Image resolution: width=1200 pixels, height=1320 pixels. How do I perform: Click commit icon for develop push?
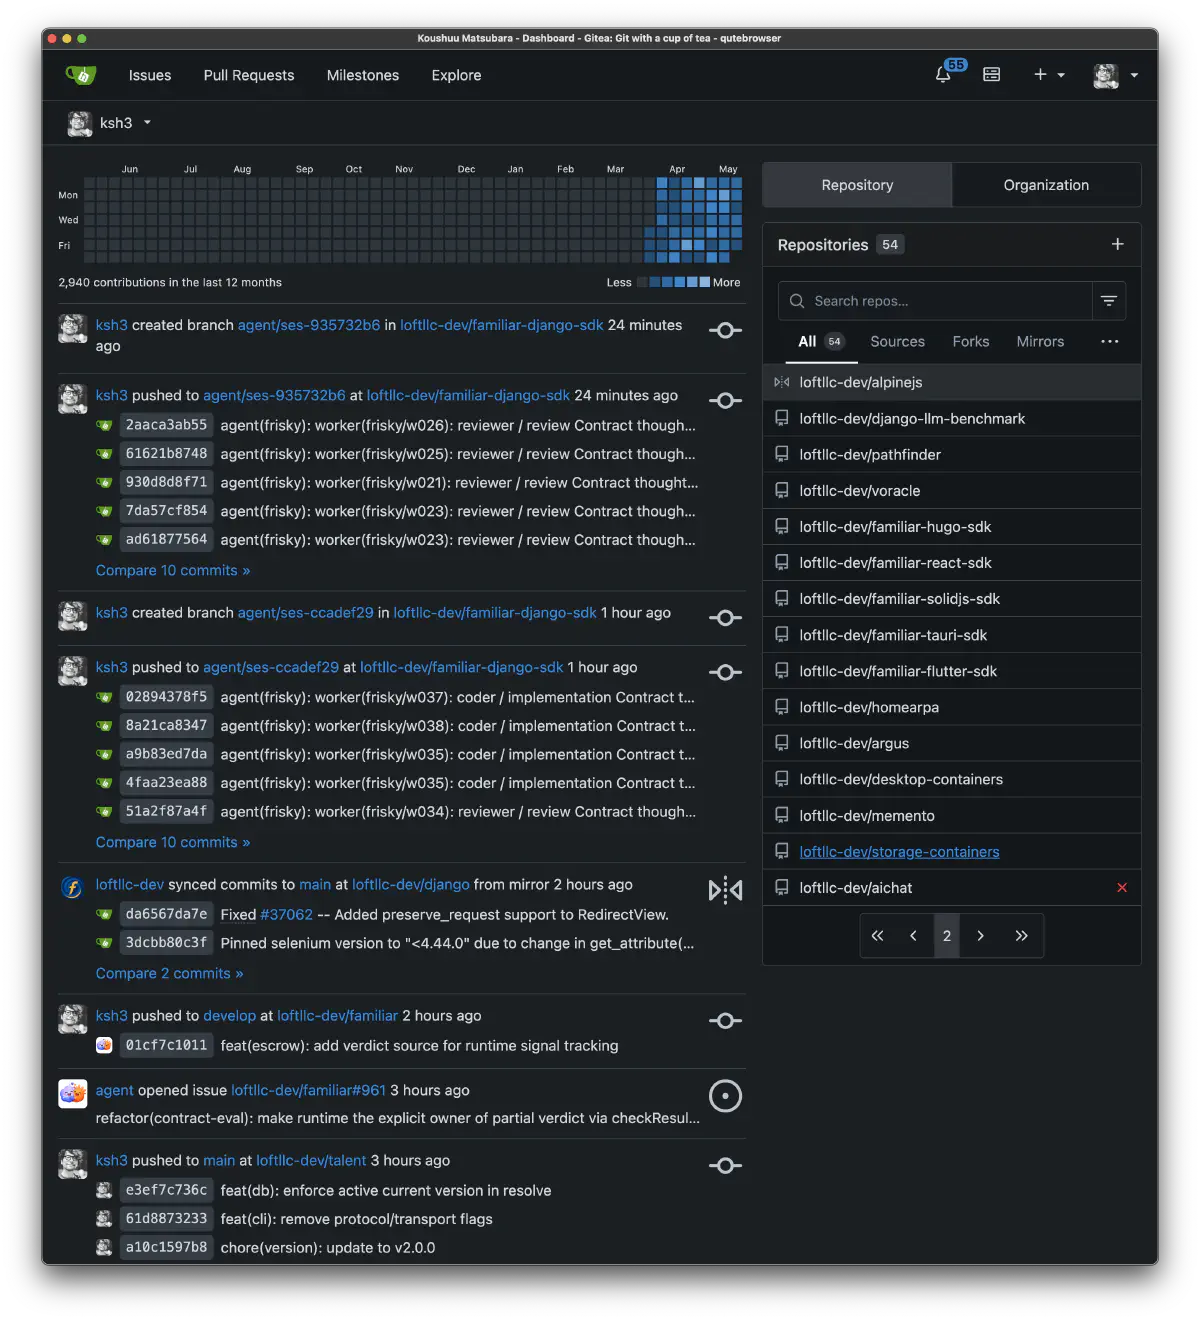(725, 1021)
